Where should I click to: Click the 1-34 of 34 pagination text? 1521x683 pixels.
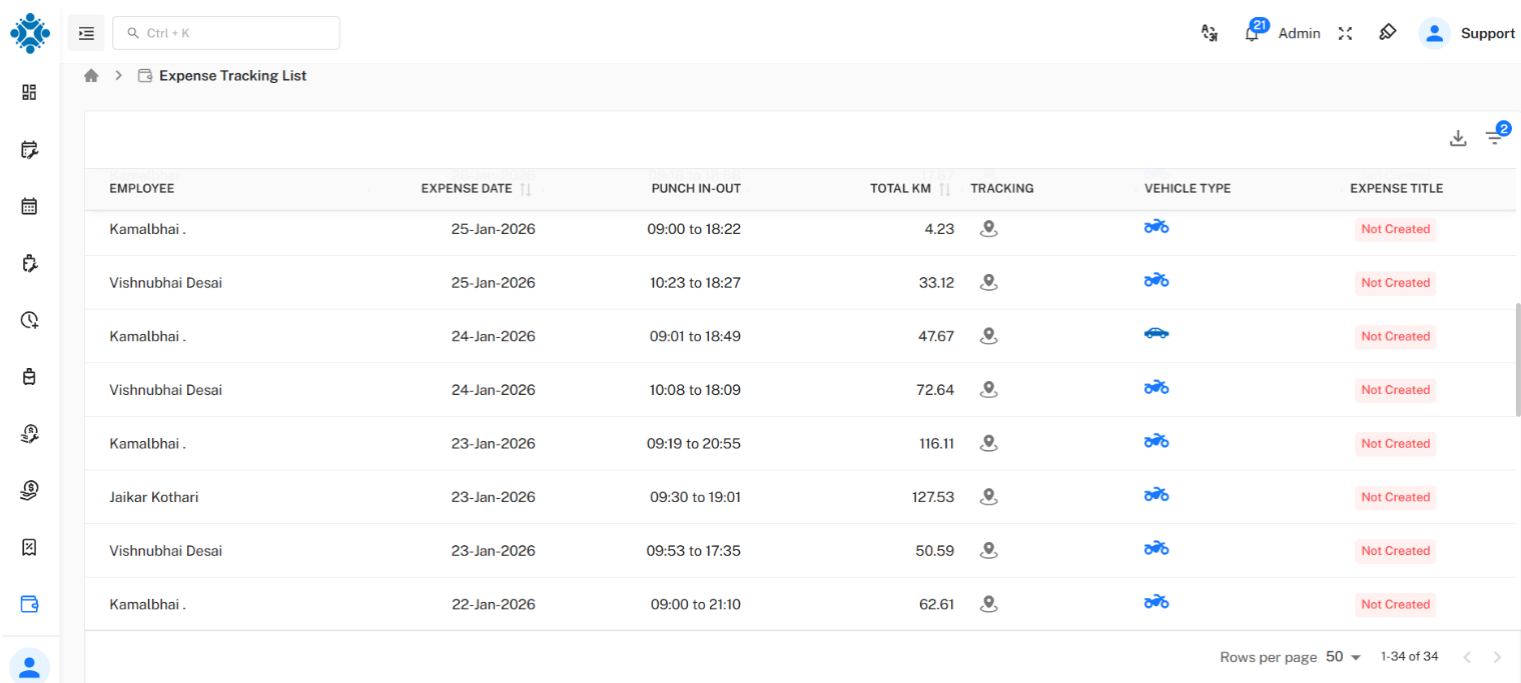[x=1409, y=657]
